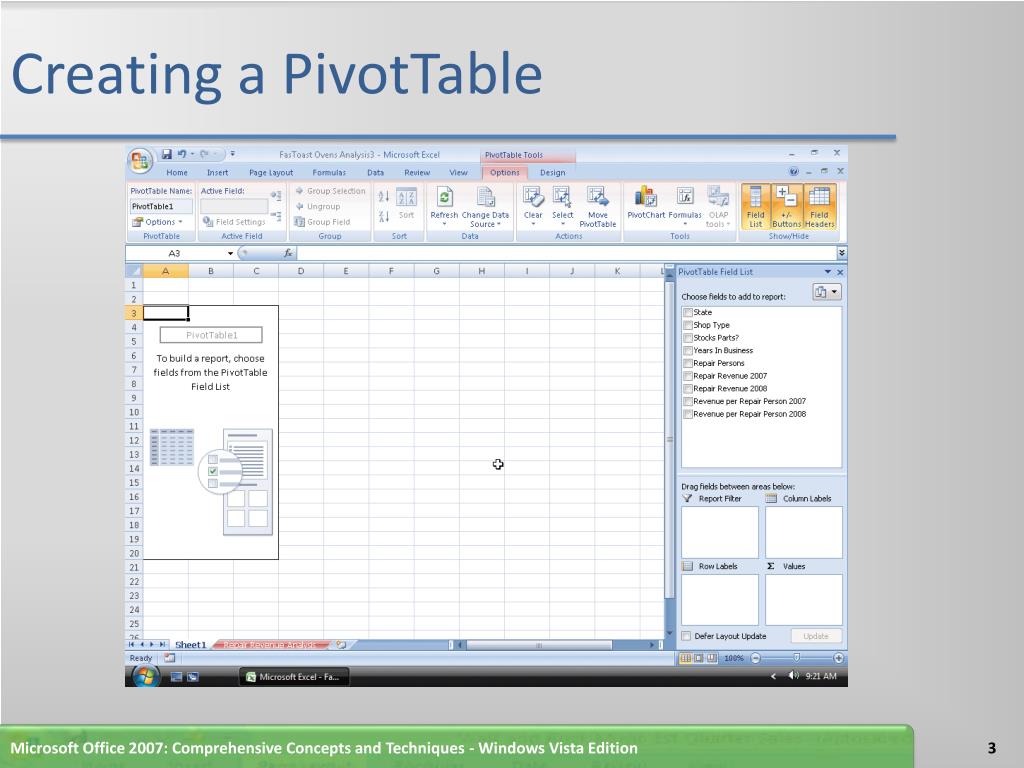Select the Sheet1 worksheet tab

click(x=191, y=645)
